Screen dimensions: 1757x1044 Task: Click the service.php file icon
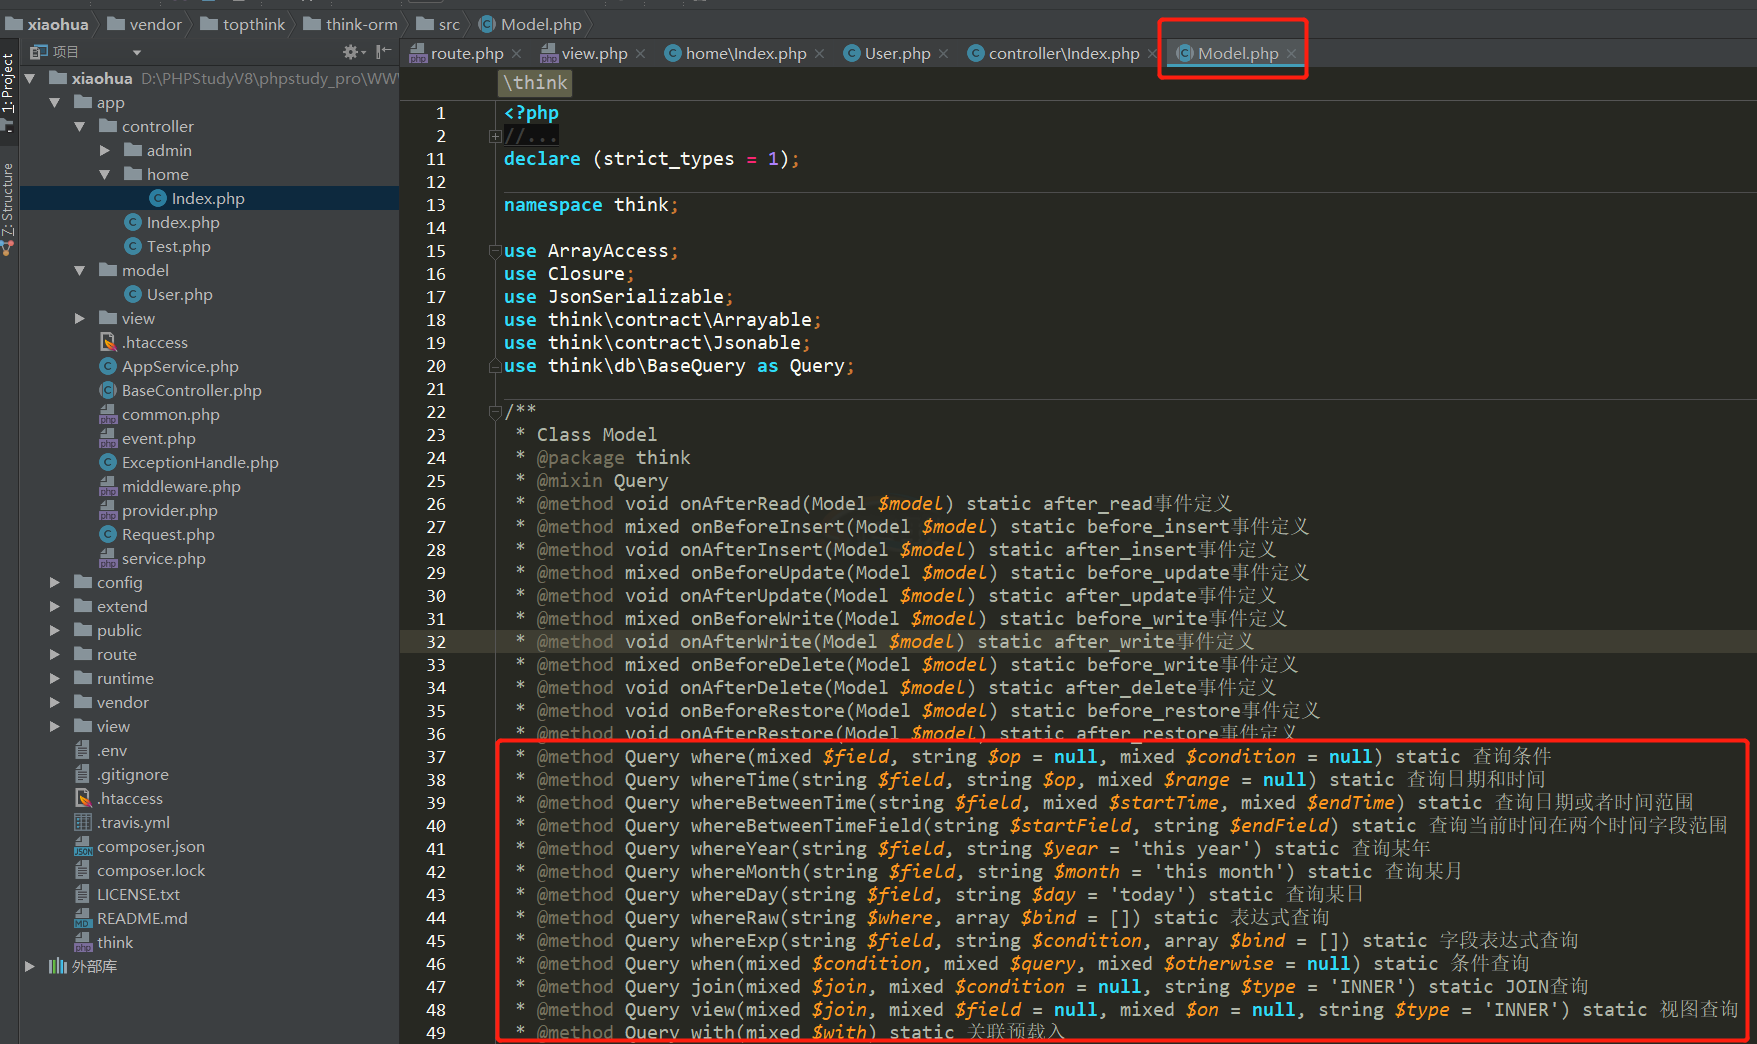[x=108, y=558]
